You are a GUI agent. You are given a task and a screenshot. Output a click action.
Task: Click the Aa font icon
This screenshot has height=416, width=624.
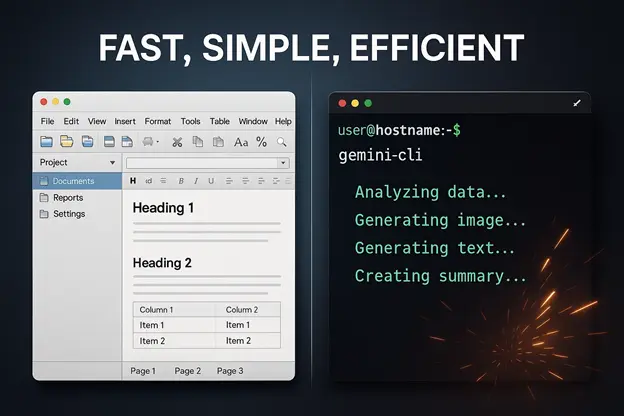click(241, 142)
